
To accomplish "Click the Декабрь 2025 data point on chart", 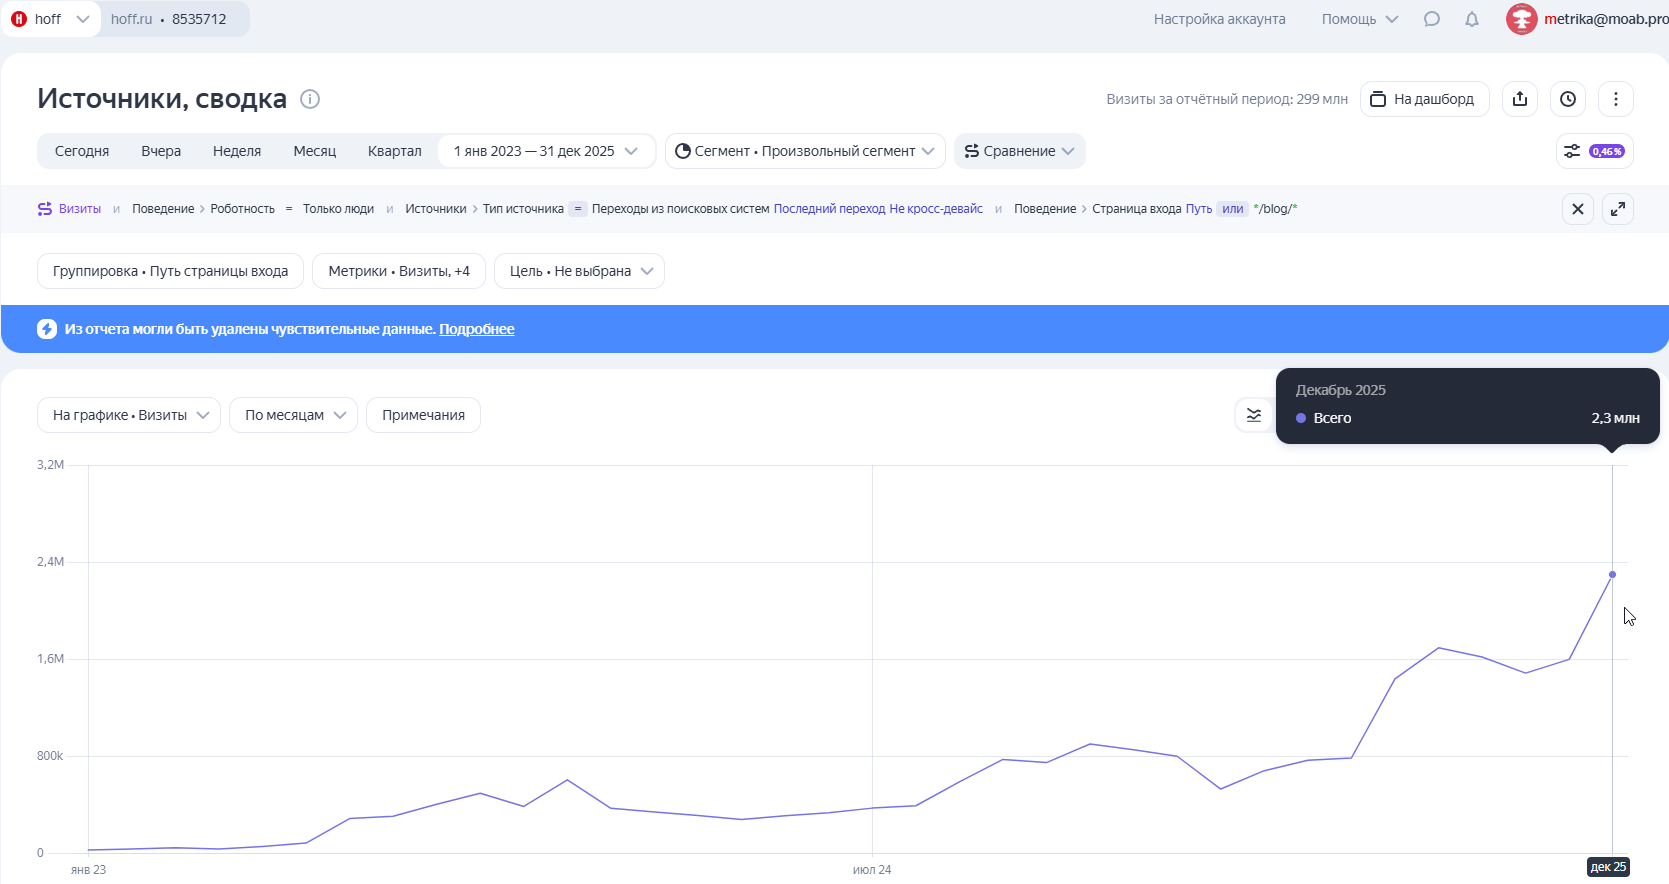I will 1612,575.
